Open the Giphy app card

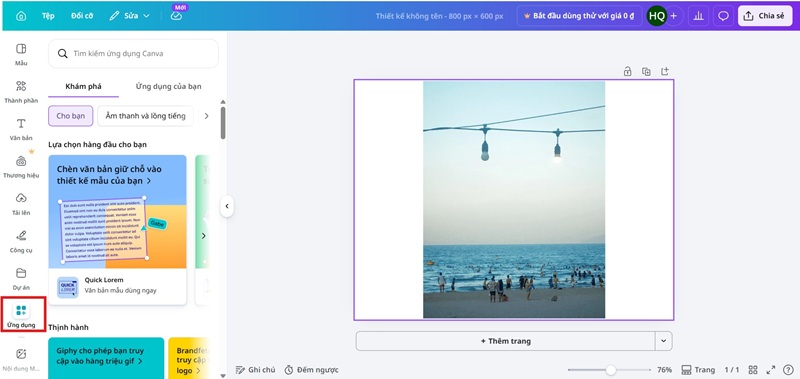coord(106,358)
